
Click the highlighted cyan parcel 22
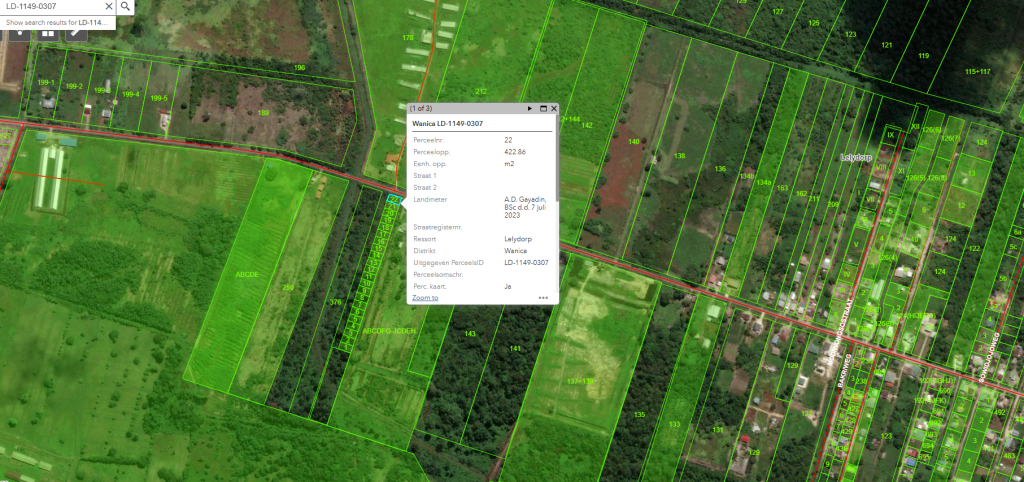click(394, 201)
